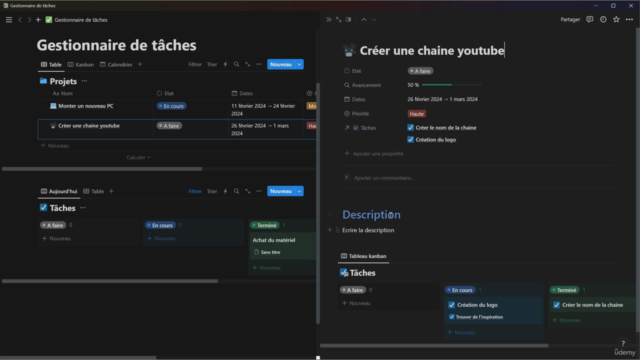Click the side panel horizontal scrollbar
Screen dimensions: 640x360
[434, 345]
